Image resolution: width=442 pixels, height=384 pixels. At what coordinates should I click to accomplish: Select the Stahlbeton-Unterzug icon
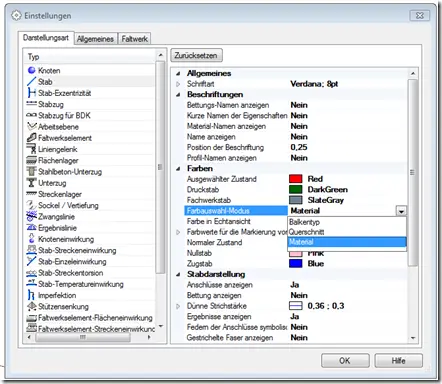[31, 171]
